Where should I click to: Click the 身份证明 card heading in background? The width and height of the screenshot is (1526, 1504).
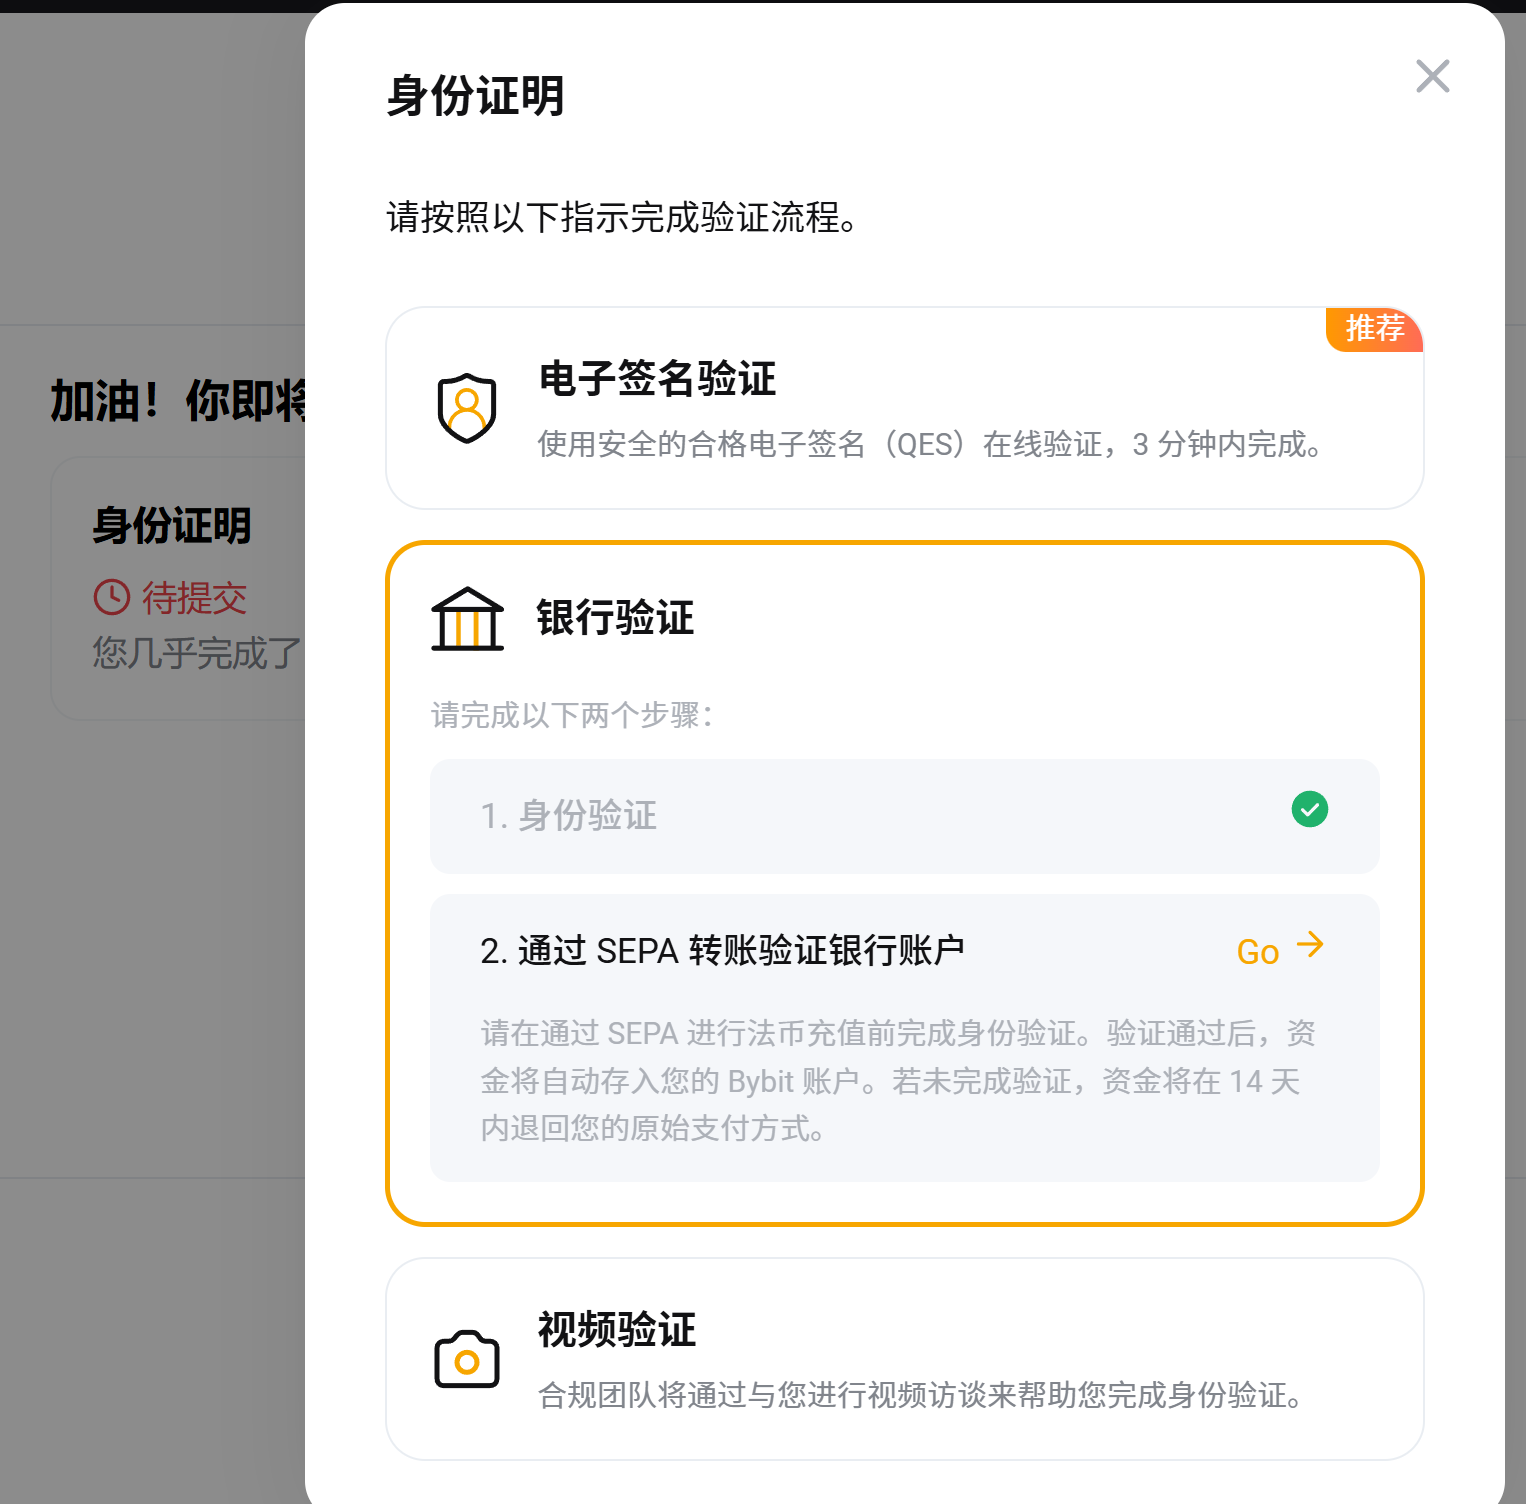coord(172,526)
